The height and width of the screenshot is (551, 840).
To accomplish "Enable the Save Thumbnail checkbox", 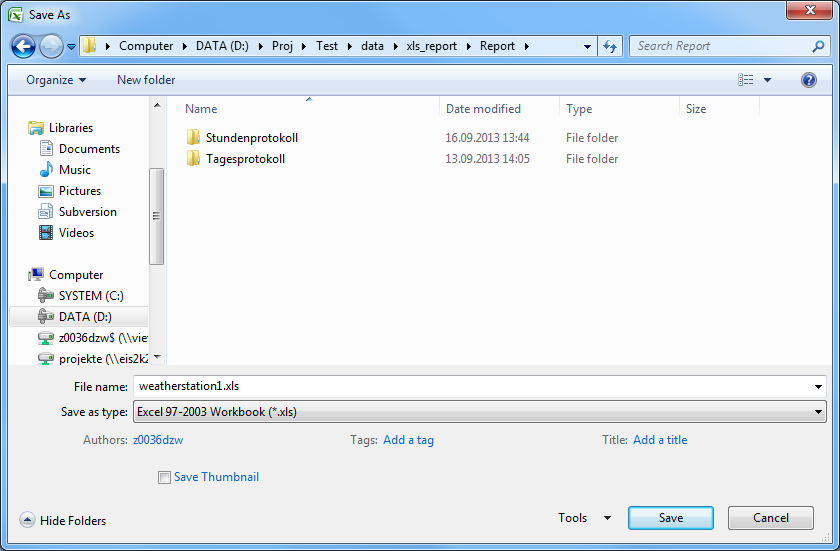I will point(164,477).
